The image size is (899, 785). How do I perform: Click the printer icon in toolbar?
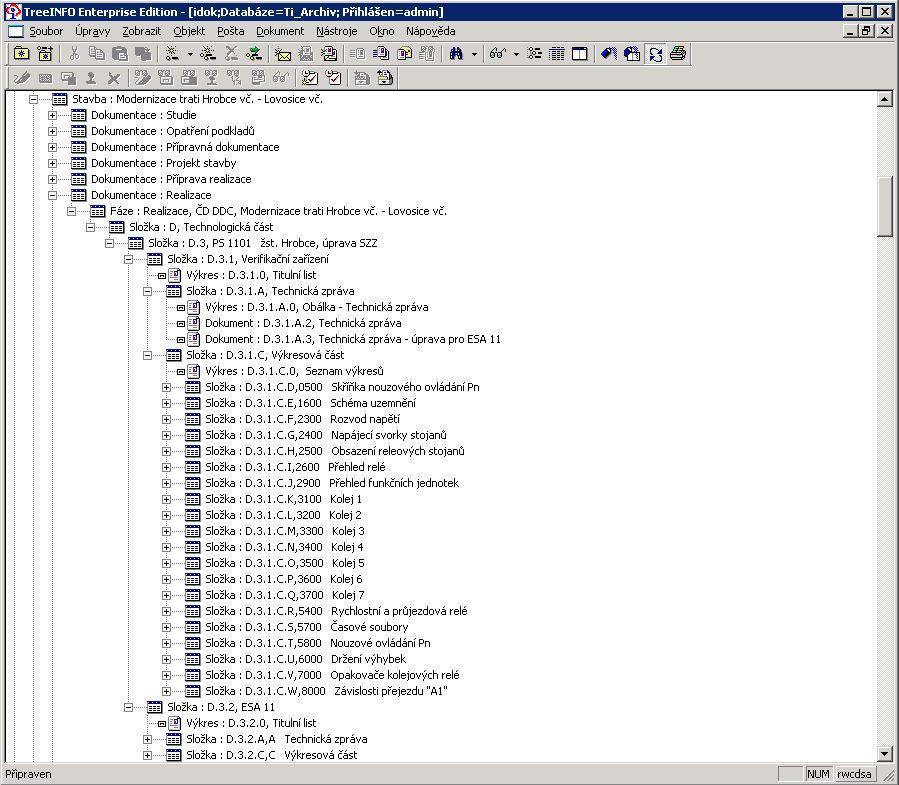[678, 54]
